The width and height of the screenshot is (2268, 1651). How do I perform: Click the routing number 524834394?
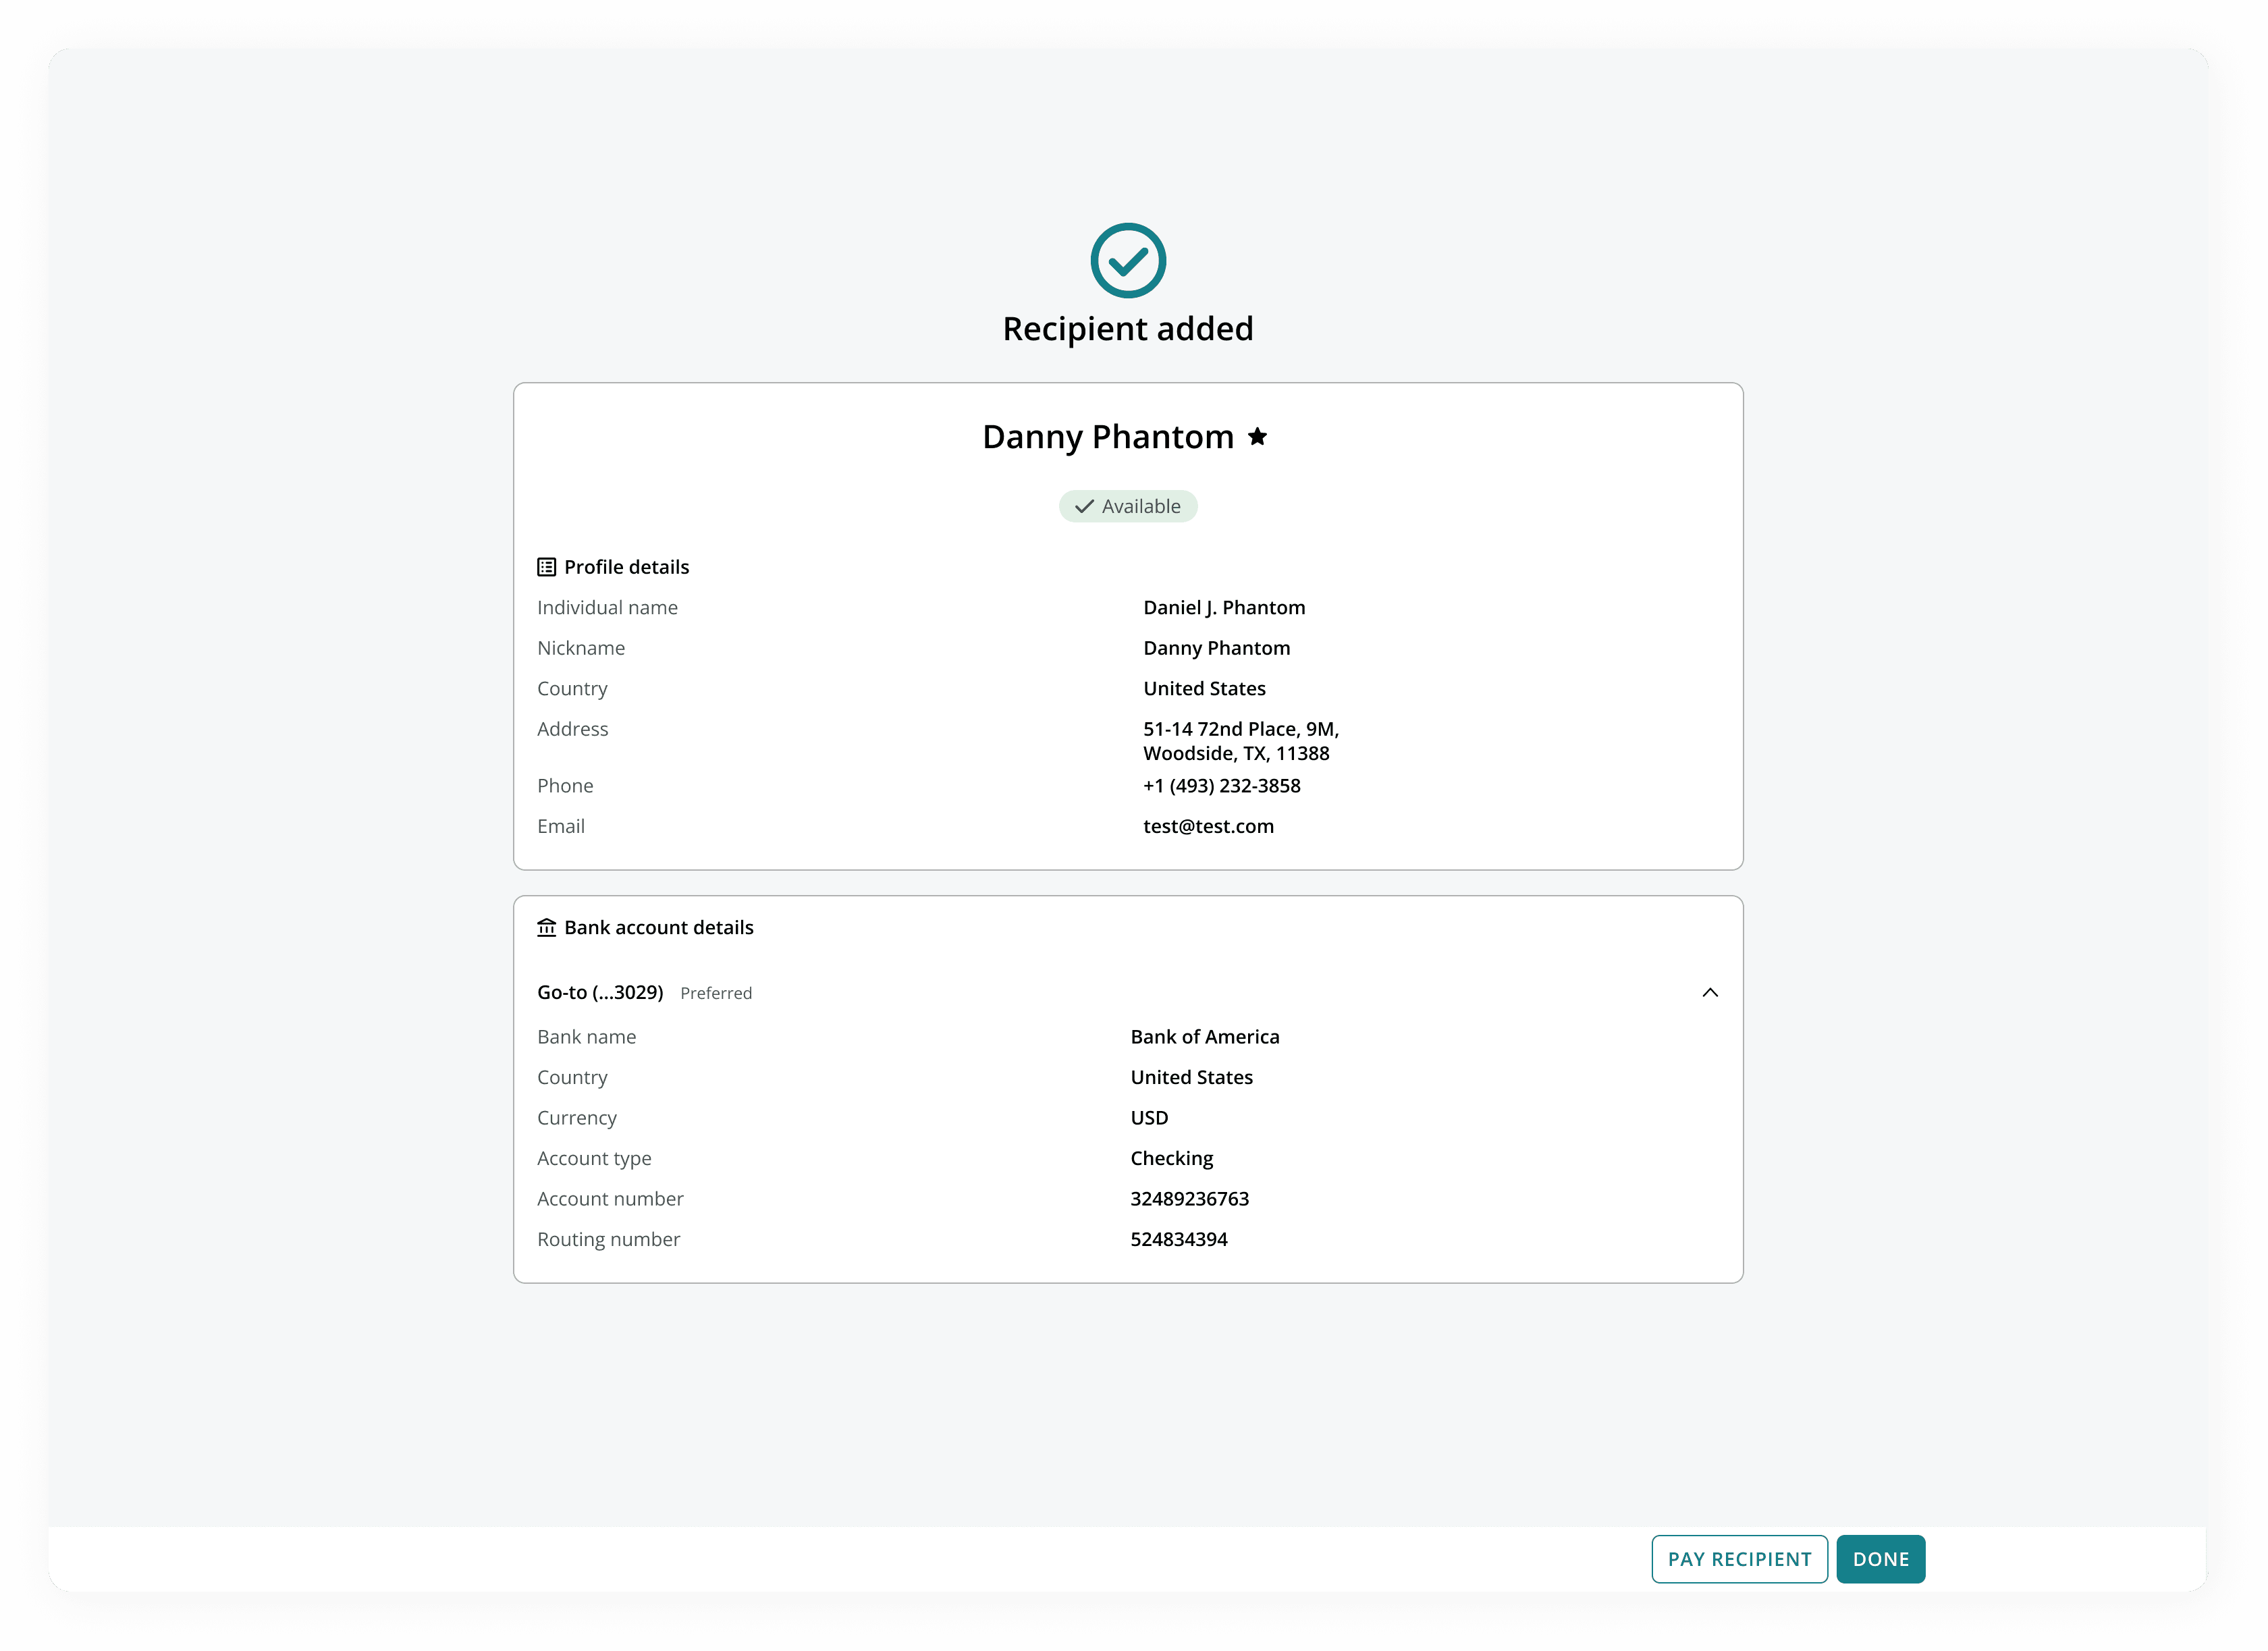click(x=1178, y=1239)
